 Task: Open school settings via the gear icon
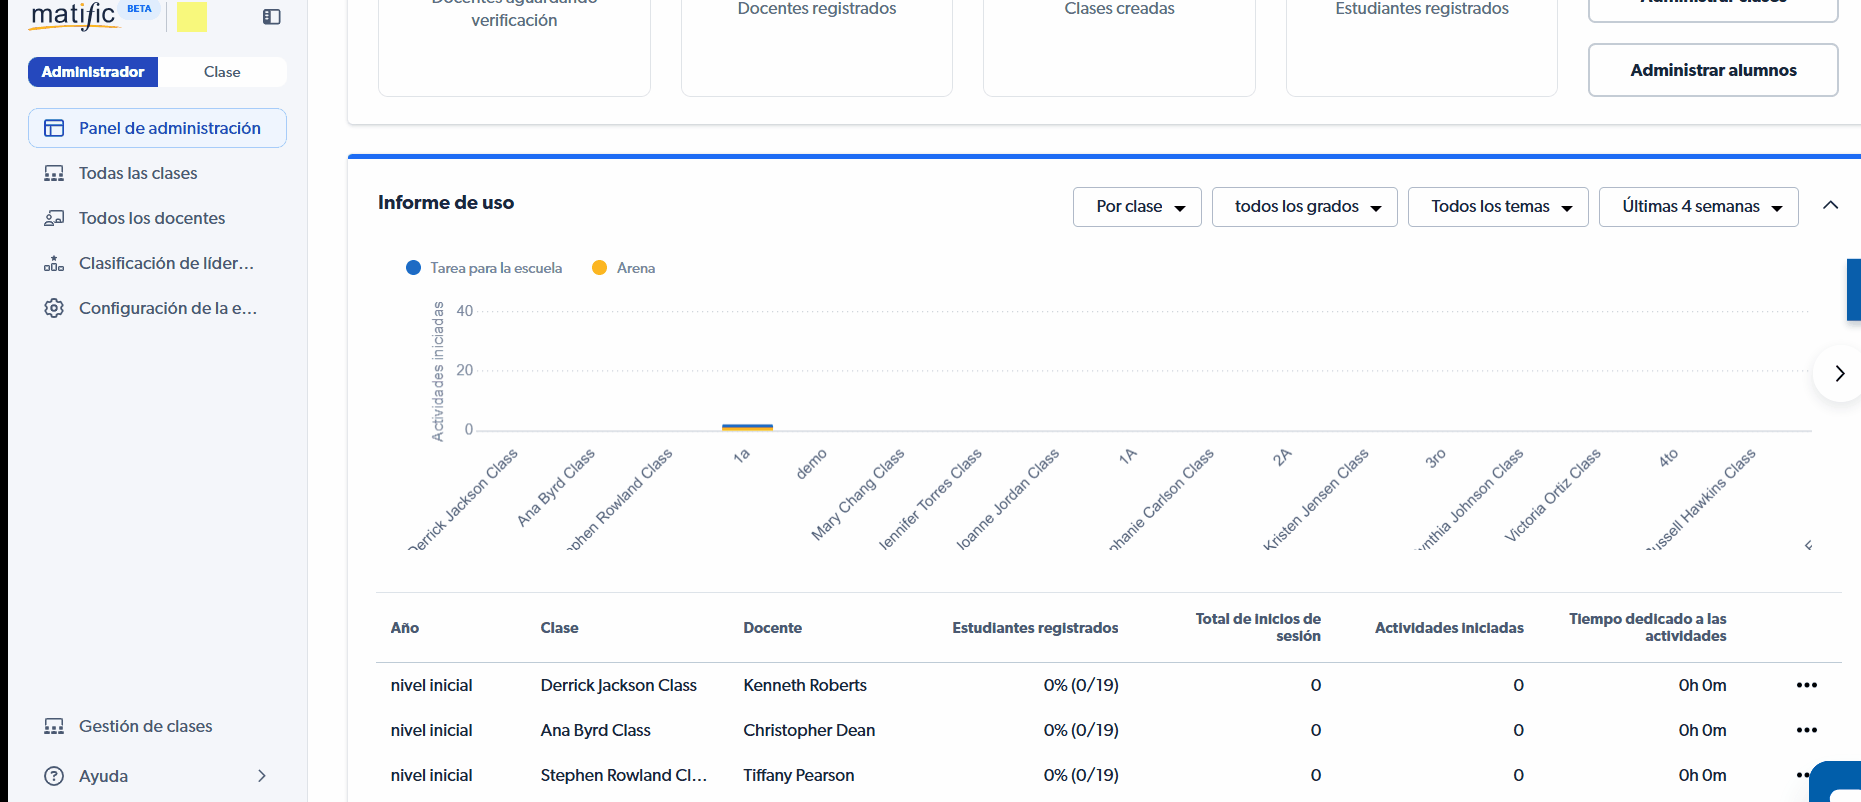click(54, 308)
